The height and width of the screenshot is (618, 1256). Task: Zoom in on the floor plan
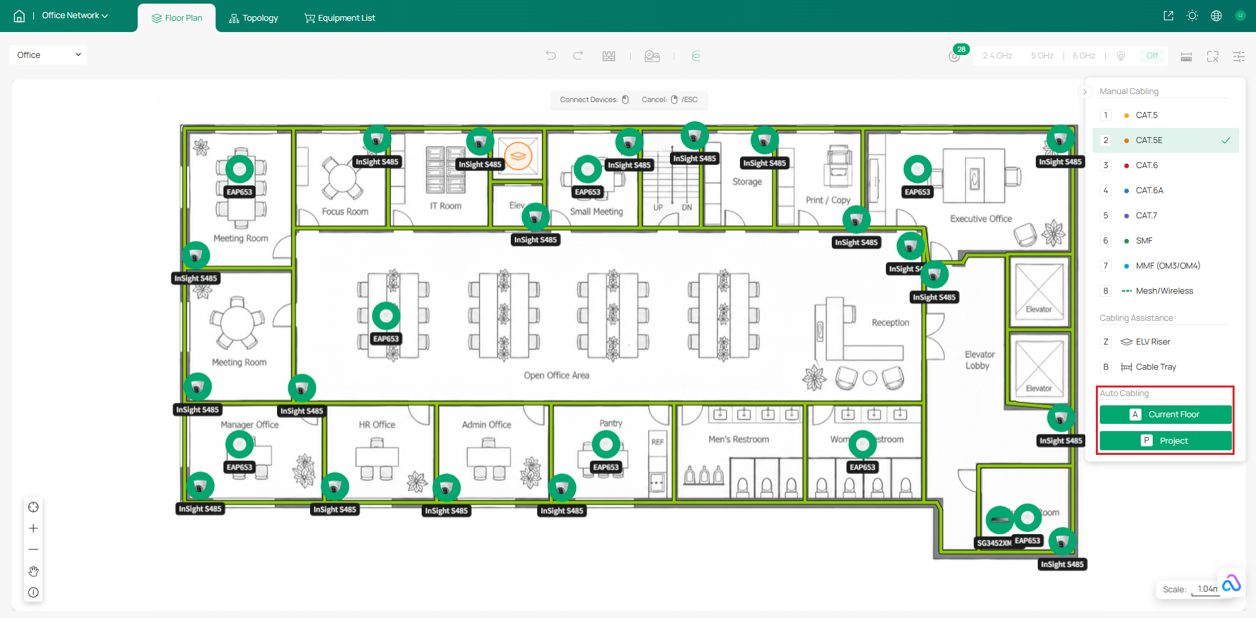click(33, 528)
